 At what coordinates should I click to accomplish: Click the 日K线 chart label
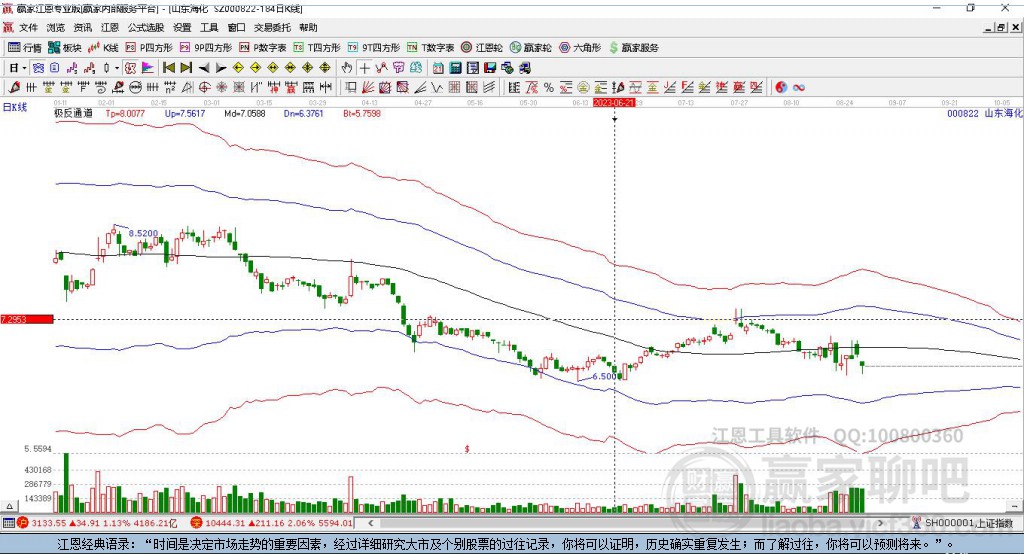coord(15,107)
